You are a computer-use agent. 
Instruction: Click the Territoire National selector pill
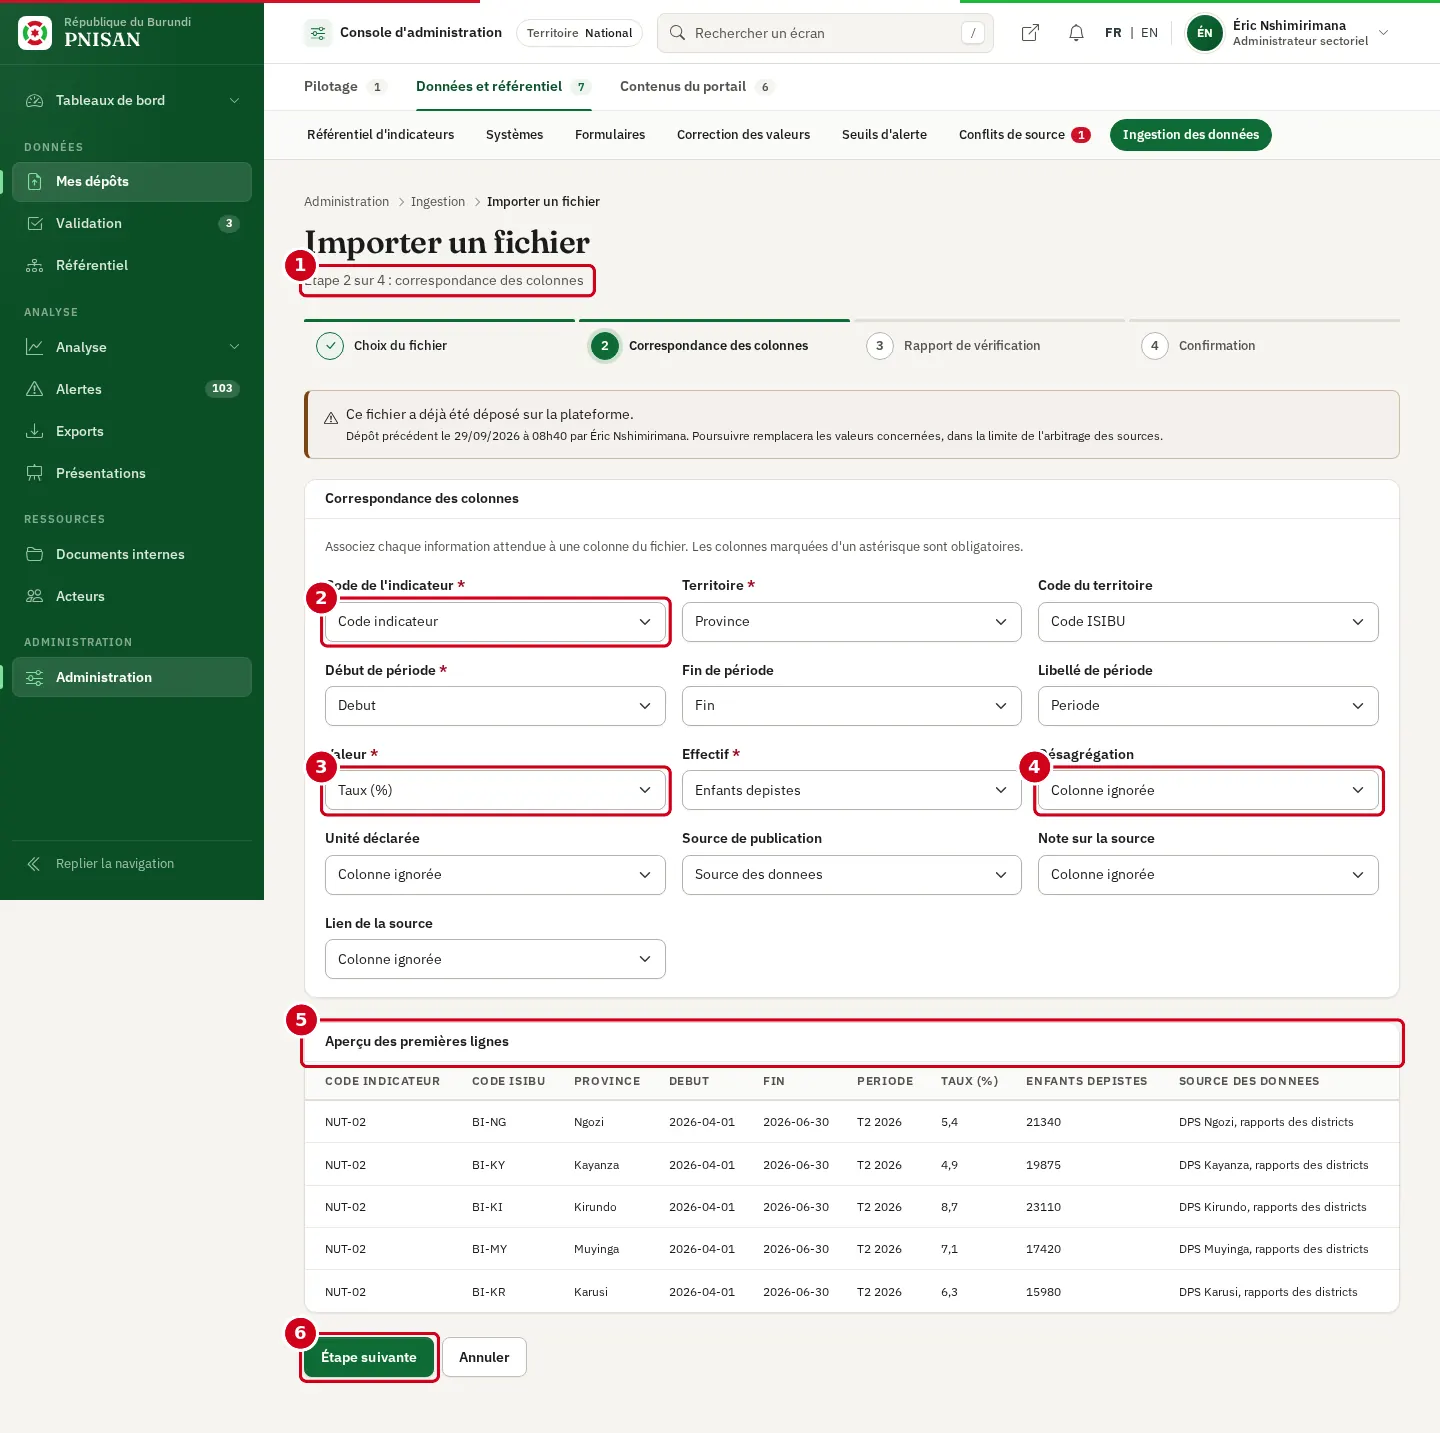point(579,33)
